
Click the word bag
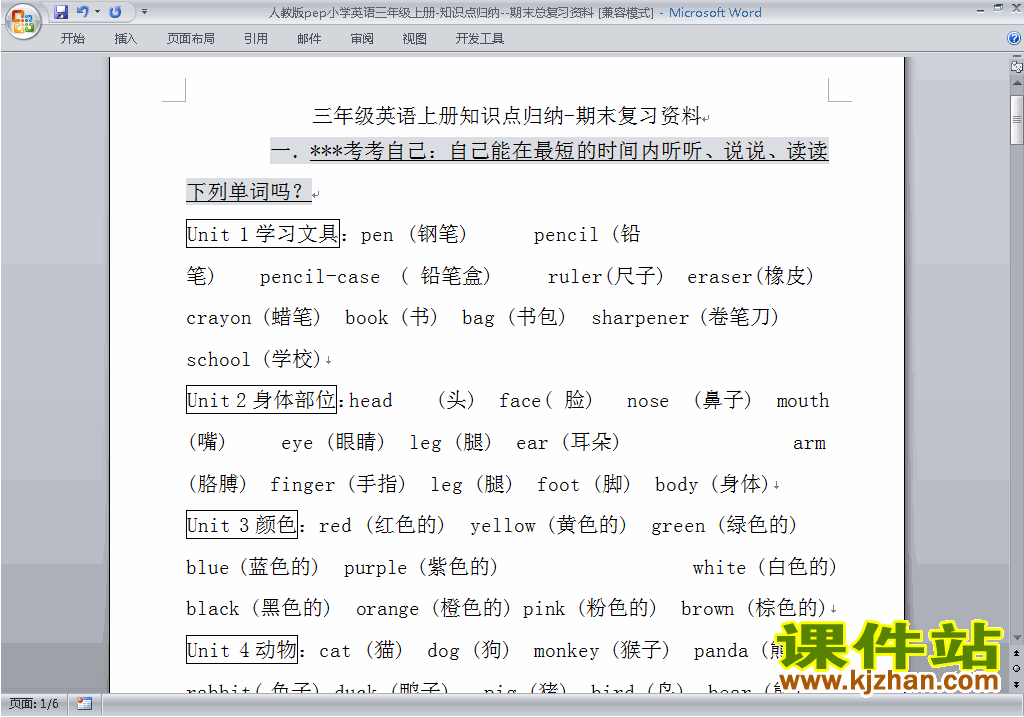pyautogui.click(x=478, y=319)
